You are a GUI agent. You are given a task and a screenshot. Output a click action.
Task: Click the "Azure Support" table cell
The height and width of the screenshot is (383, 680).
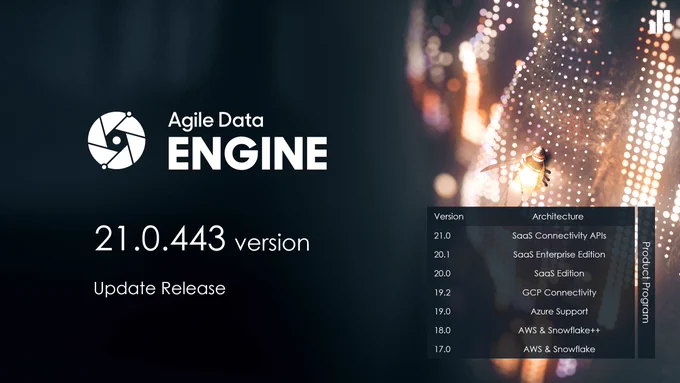pyautogui.click(x=559, y=311)
